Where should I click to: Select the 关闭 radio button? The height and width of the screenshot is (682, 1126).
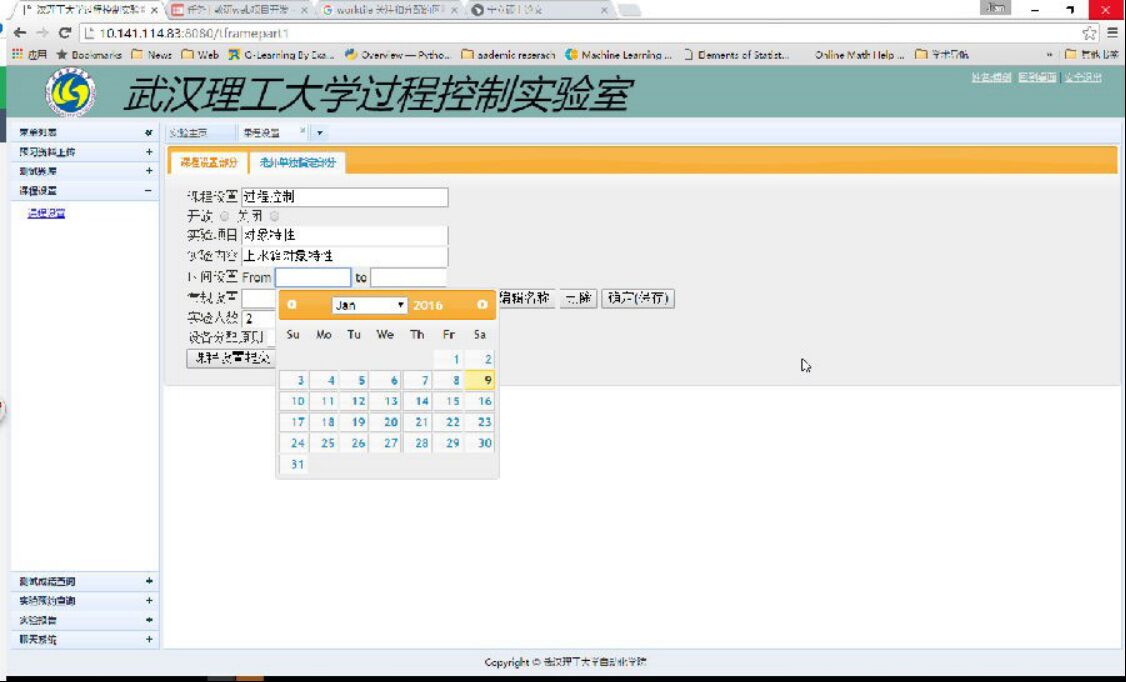[x=274, y=216]
